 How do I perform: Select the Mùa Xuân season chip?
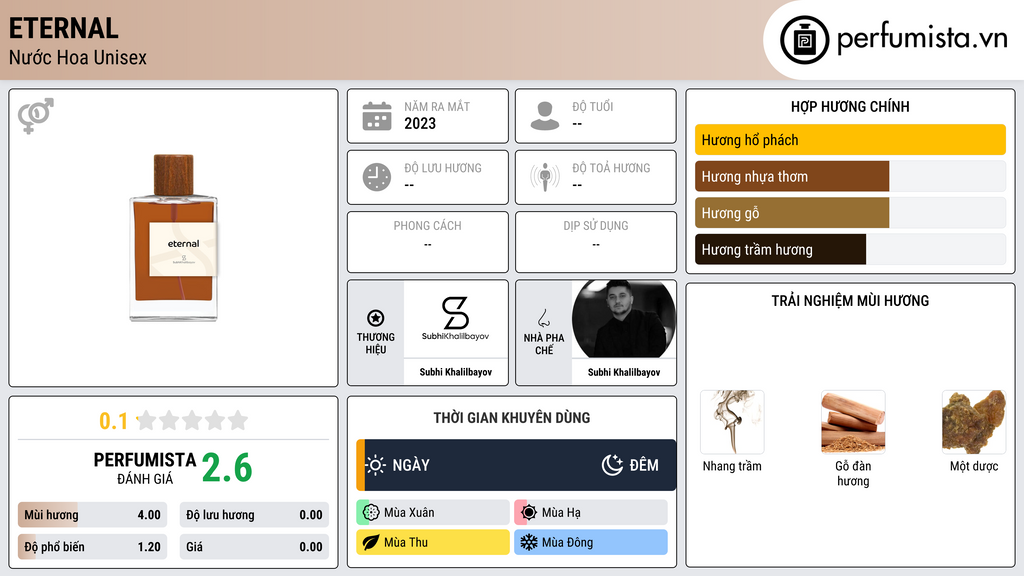click(433, 513)
